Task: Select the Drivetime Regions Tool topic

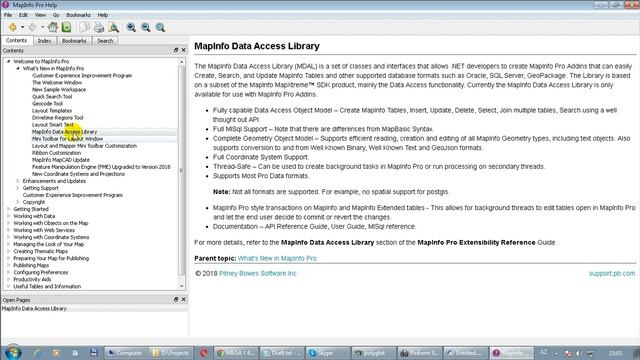Action: [x=58, y=118]
